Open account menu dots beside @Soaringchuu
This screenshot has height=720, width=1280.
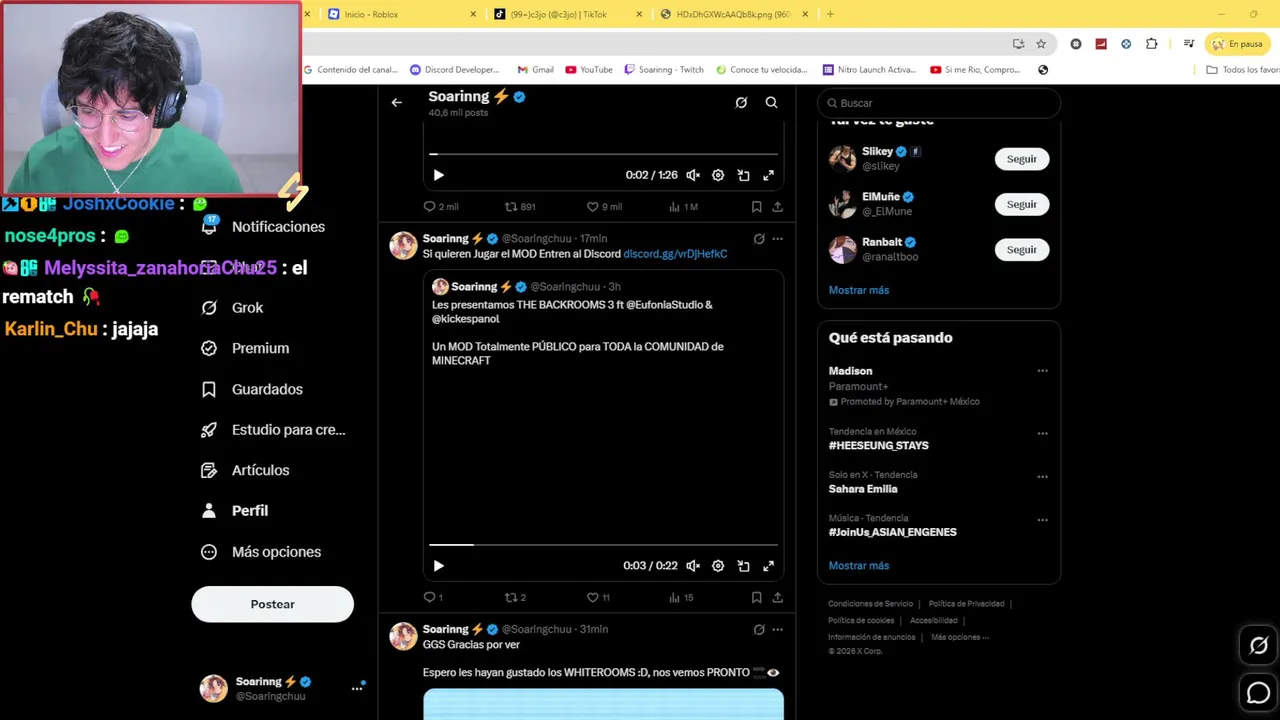pyautogui.click(x=356, y=688)
